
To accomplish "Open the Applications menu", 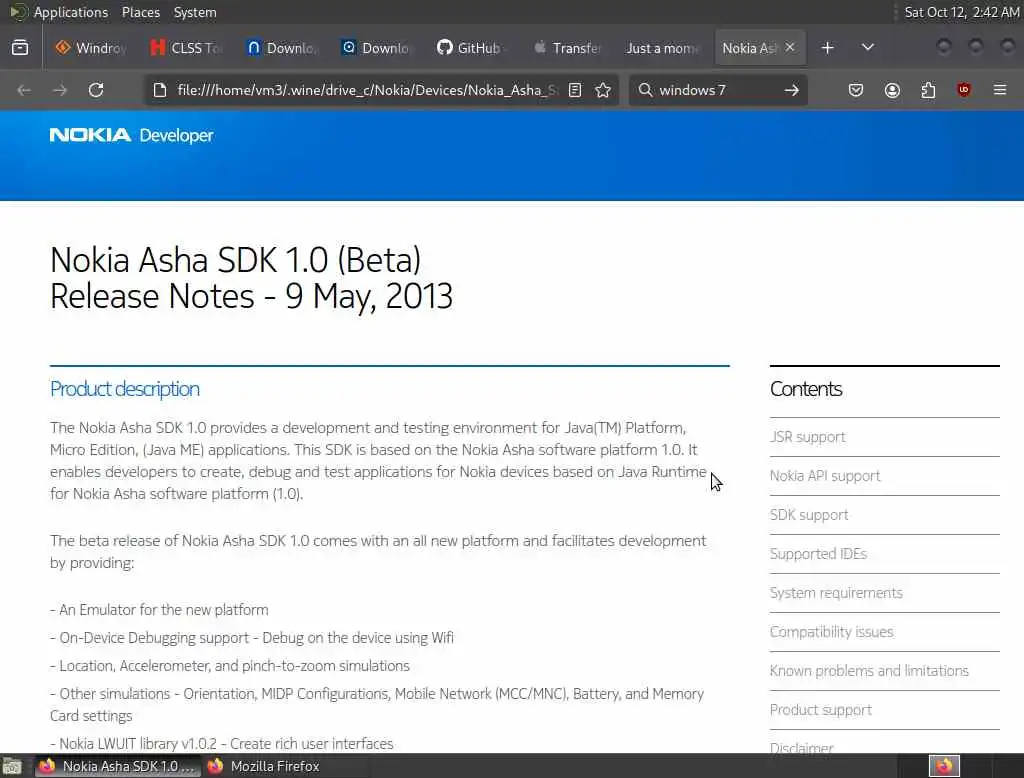I will point(71,12).
